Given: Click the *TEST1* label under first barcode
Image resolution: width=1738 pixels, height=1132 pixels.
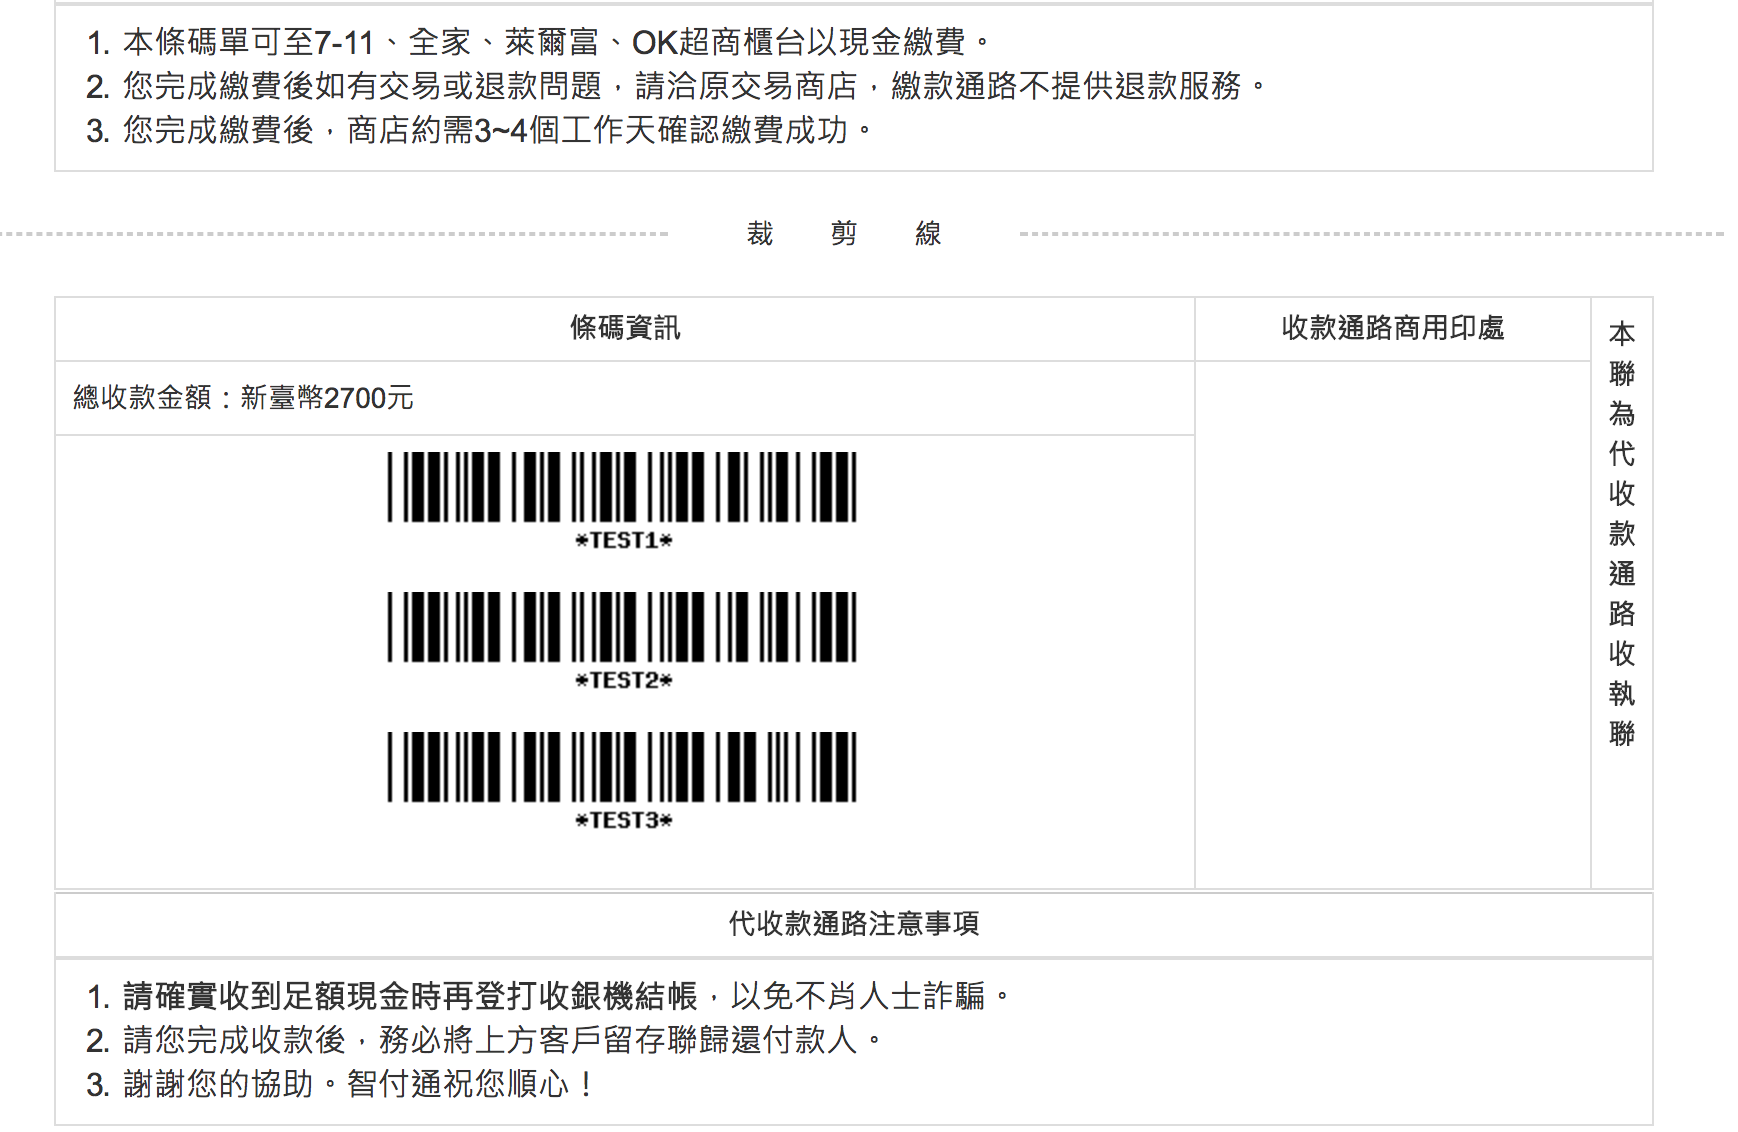Looking at the screenshot, I should [624, 541].
